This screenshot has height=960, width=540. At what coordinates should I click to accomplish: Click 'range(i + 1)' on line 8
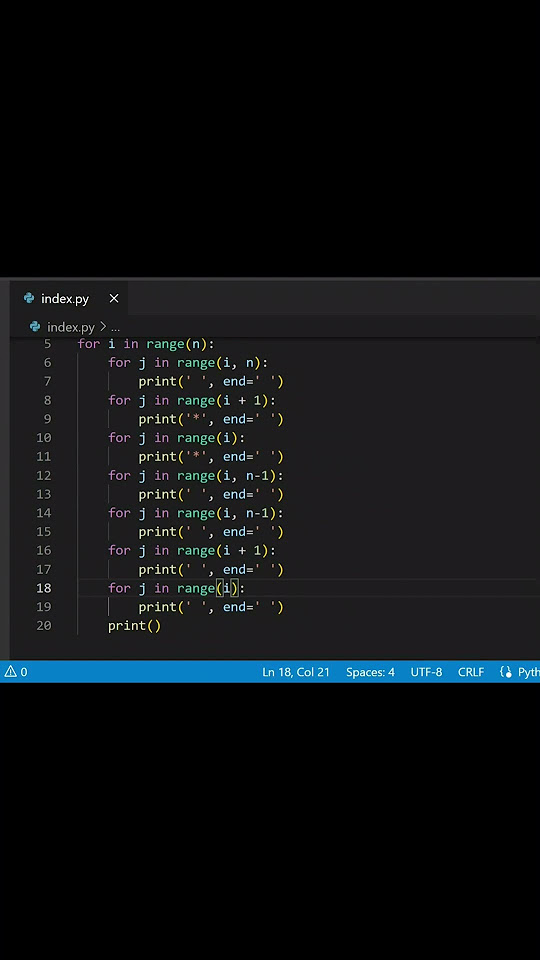223,400
